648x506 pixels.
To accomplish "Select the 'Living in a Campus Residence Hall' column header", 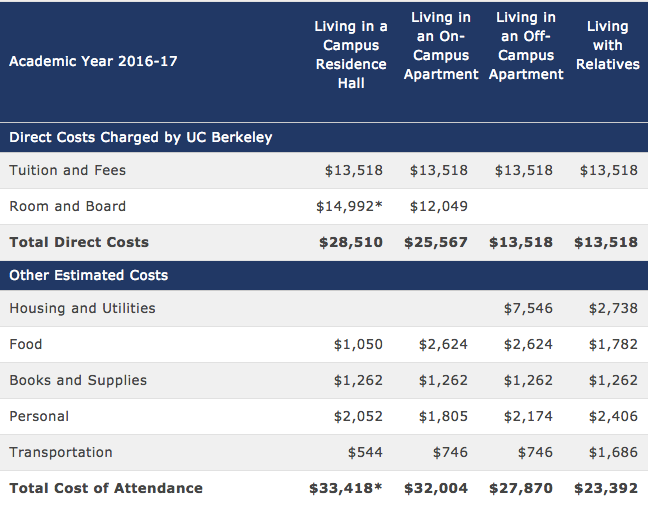I will click(x=351, y=55).
